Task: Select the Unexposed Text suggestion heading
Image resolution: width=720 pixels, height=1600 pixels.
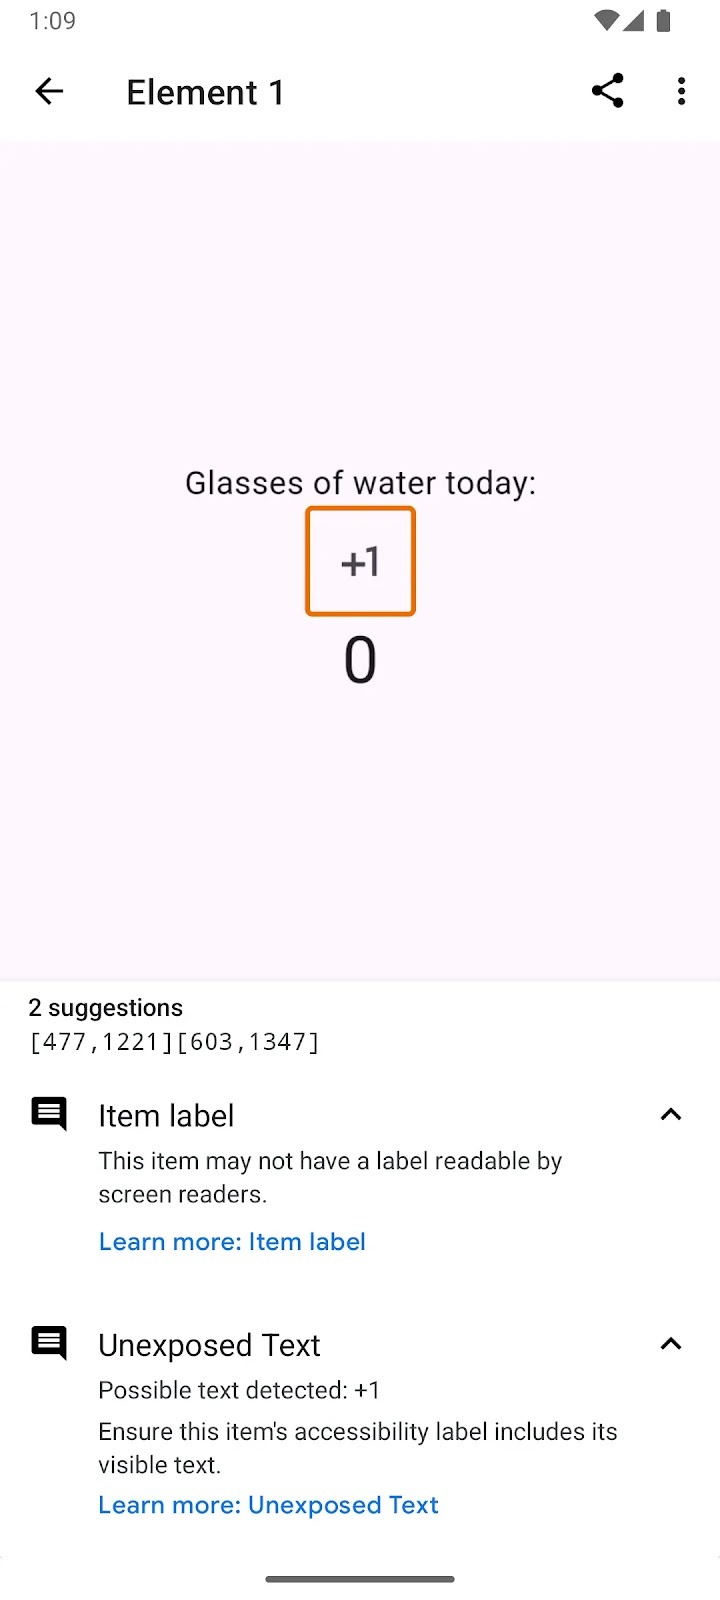Action: (209, 1345)
